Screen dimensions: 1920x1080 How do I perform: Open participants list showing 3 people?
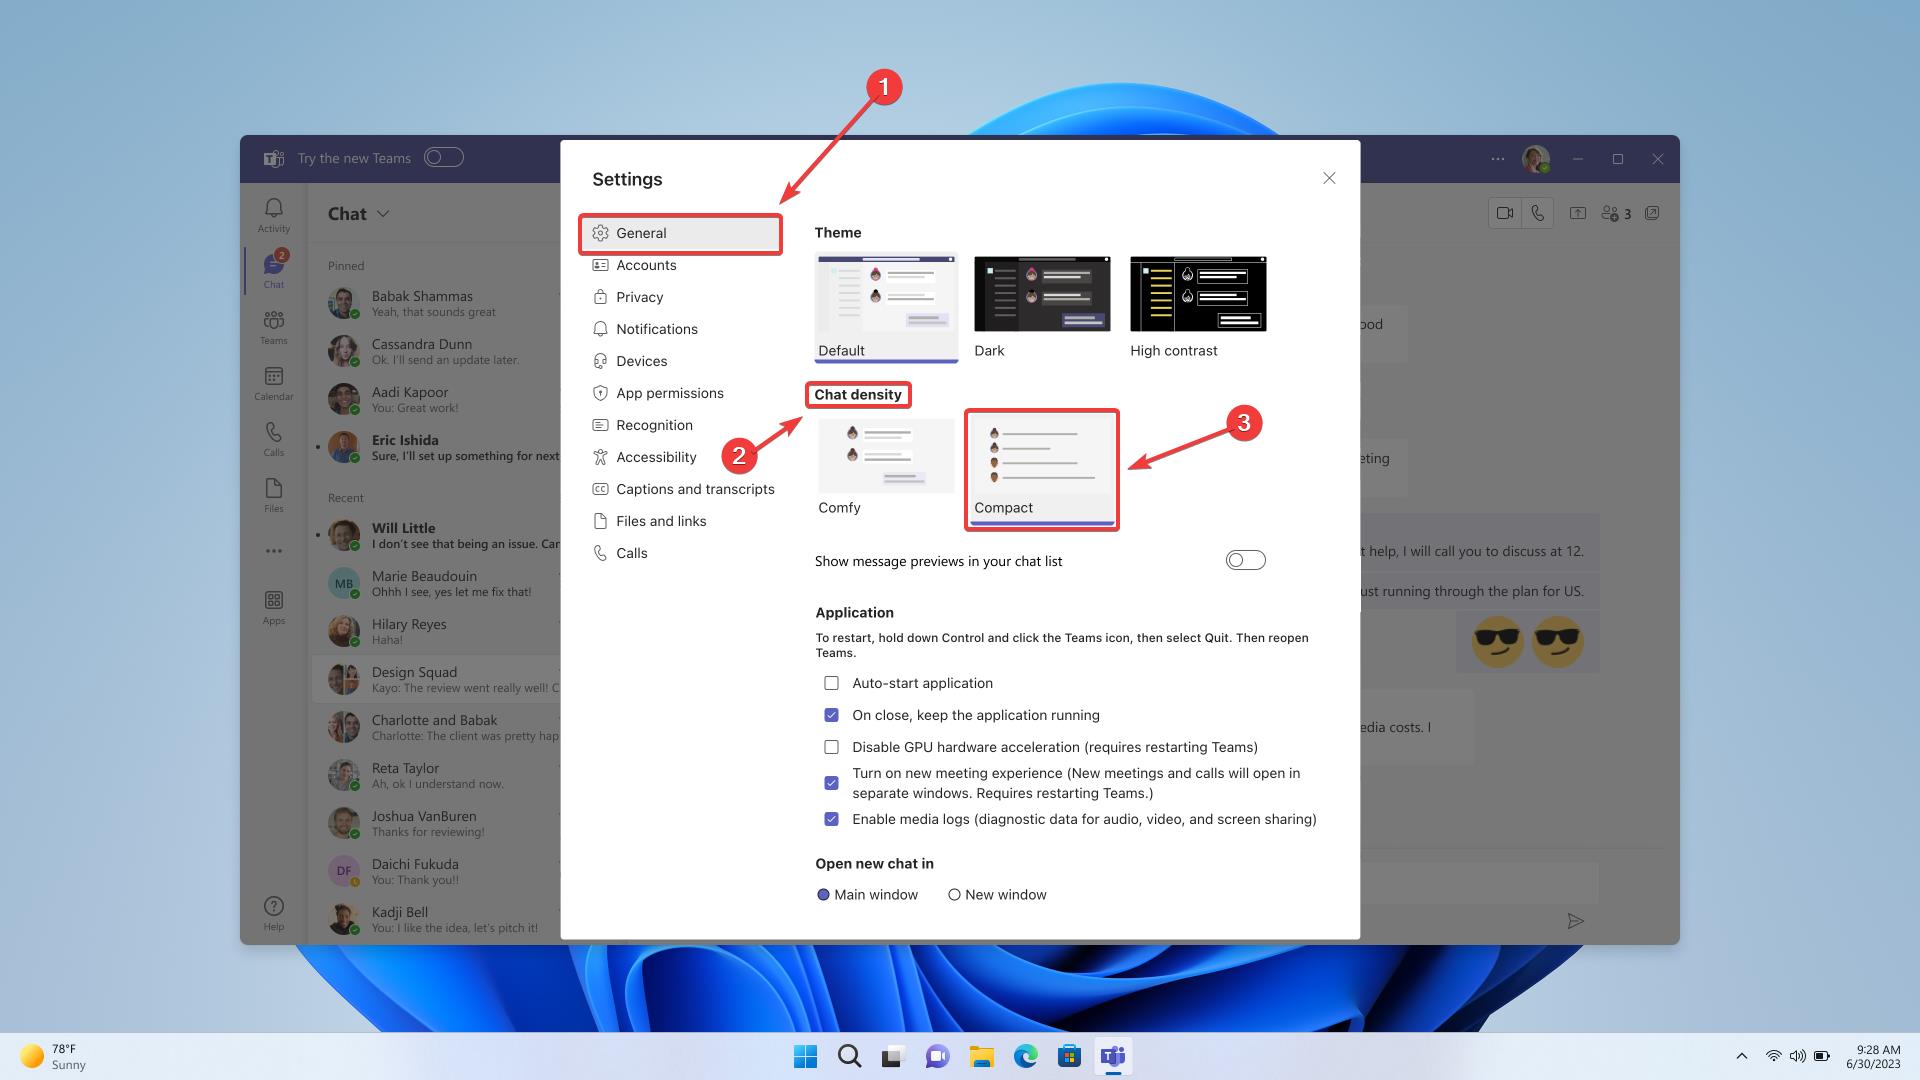(1615, 213)
